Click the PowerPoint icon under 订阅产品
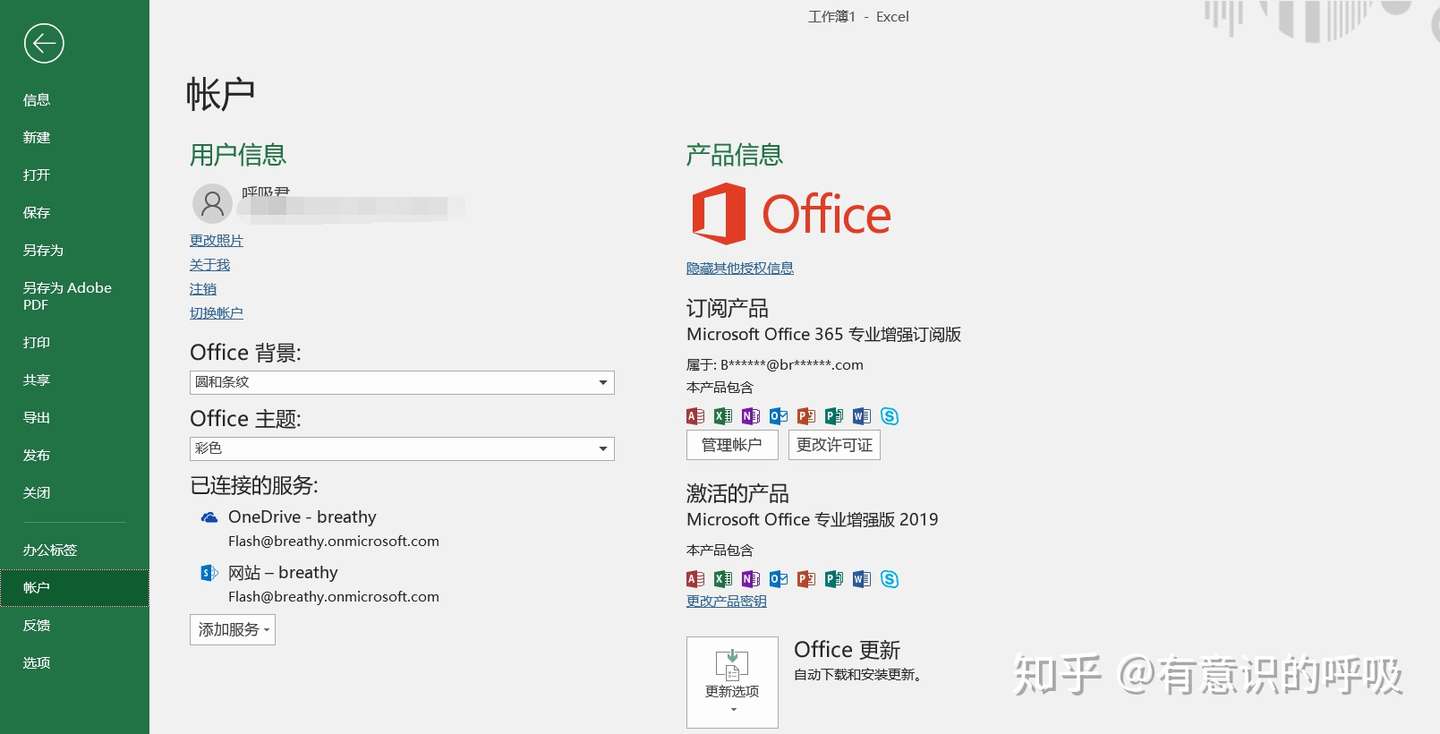The height and width of the screenshot is (734, 1440). pos(806,416)
